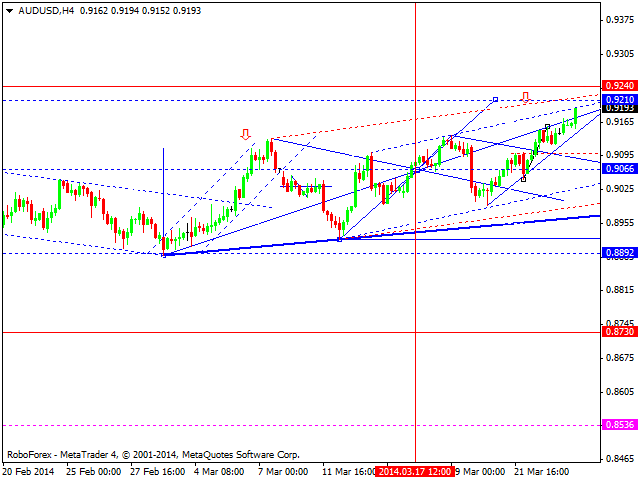640x480 pixels.
Task: Select the current price 0.9193 label
Action: pos(619,108)
